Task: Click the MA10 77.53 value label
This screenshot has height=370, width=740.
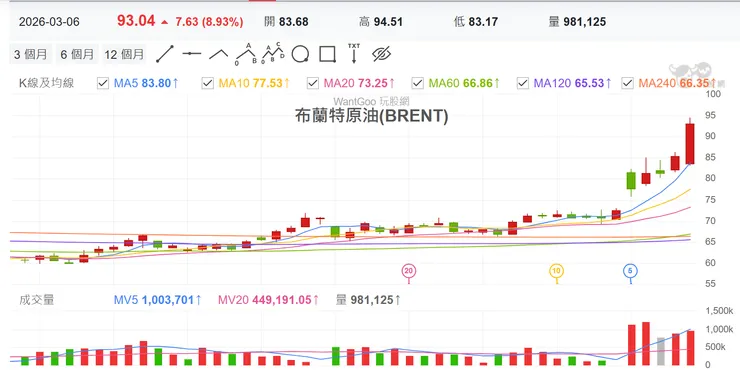Action: point(254,84)
